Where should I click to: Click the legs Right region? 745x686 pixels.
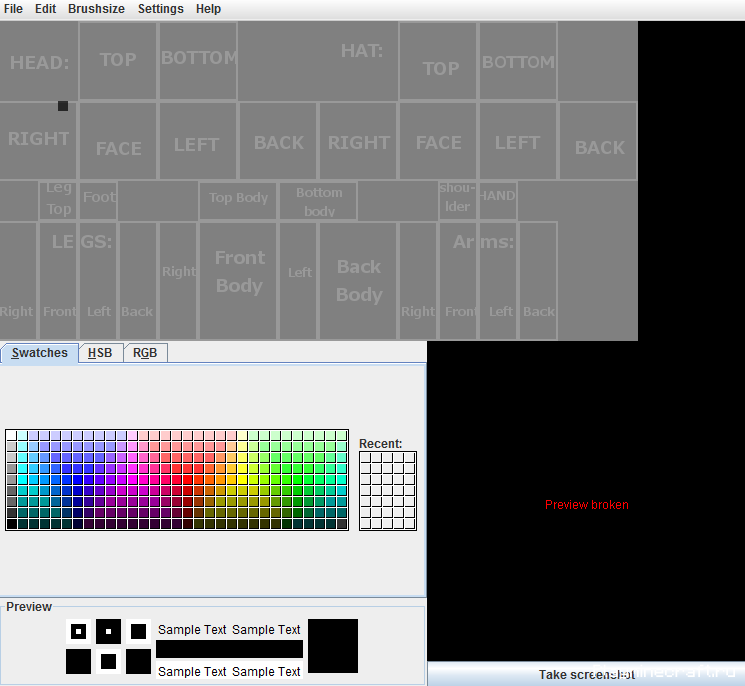point(18,280)
